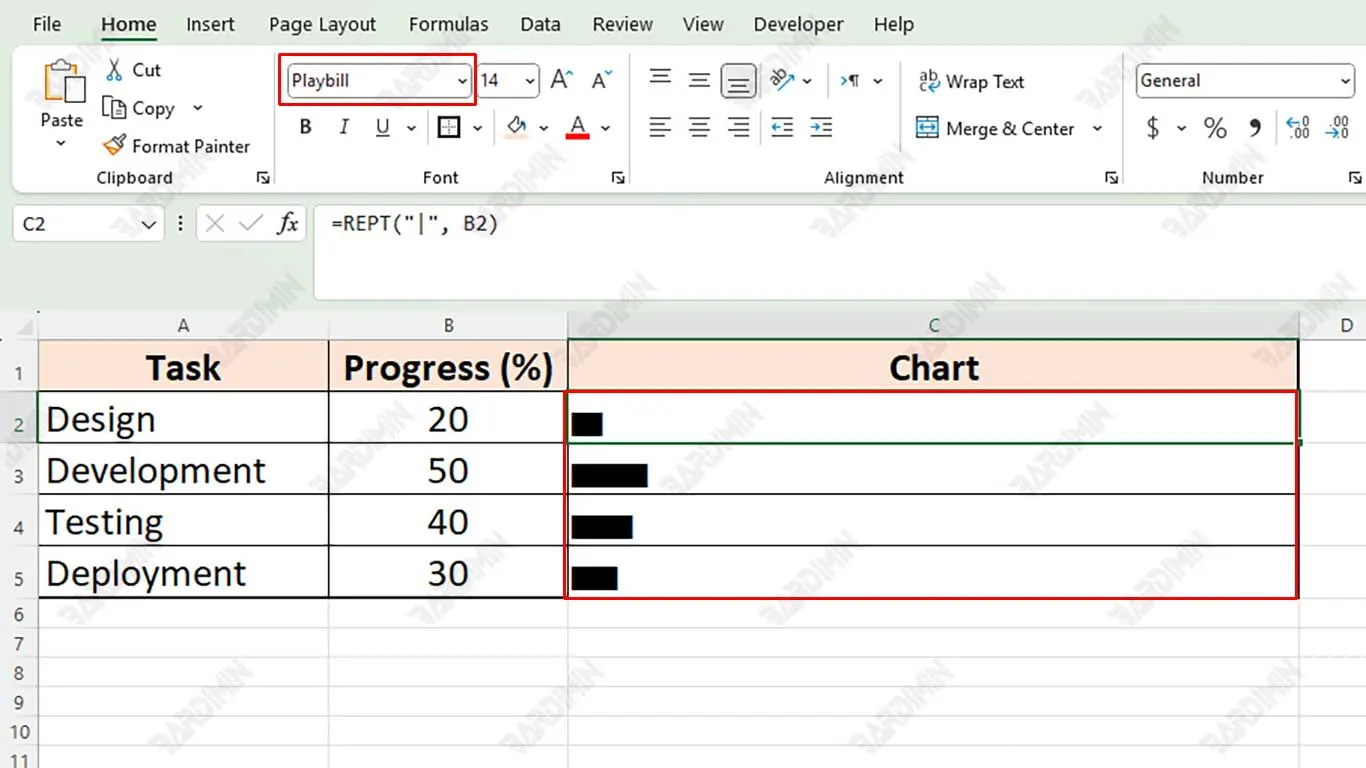The height and width of the screenshot is (768, 1366).
Task: Click the Accounting dollar format icon
Action: (1153, 128)
